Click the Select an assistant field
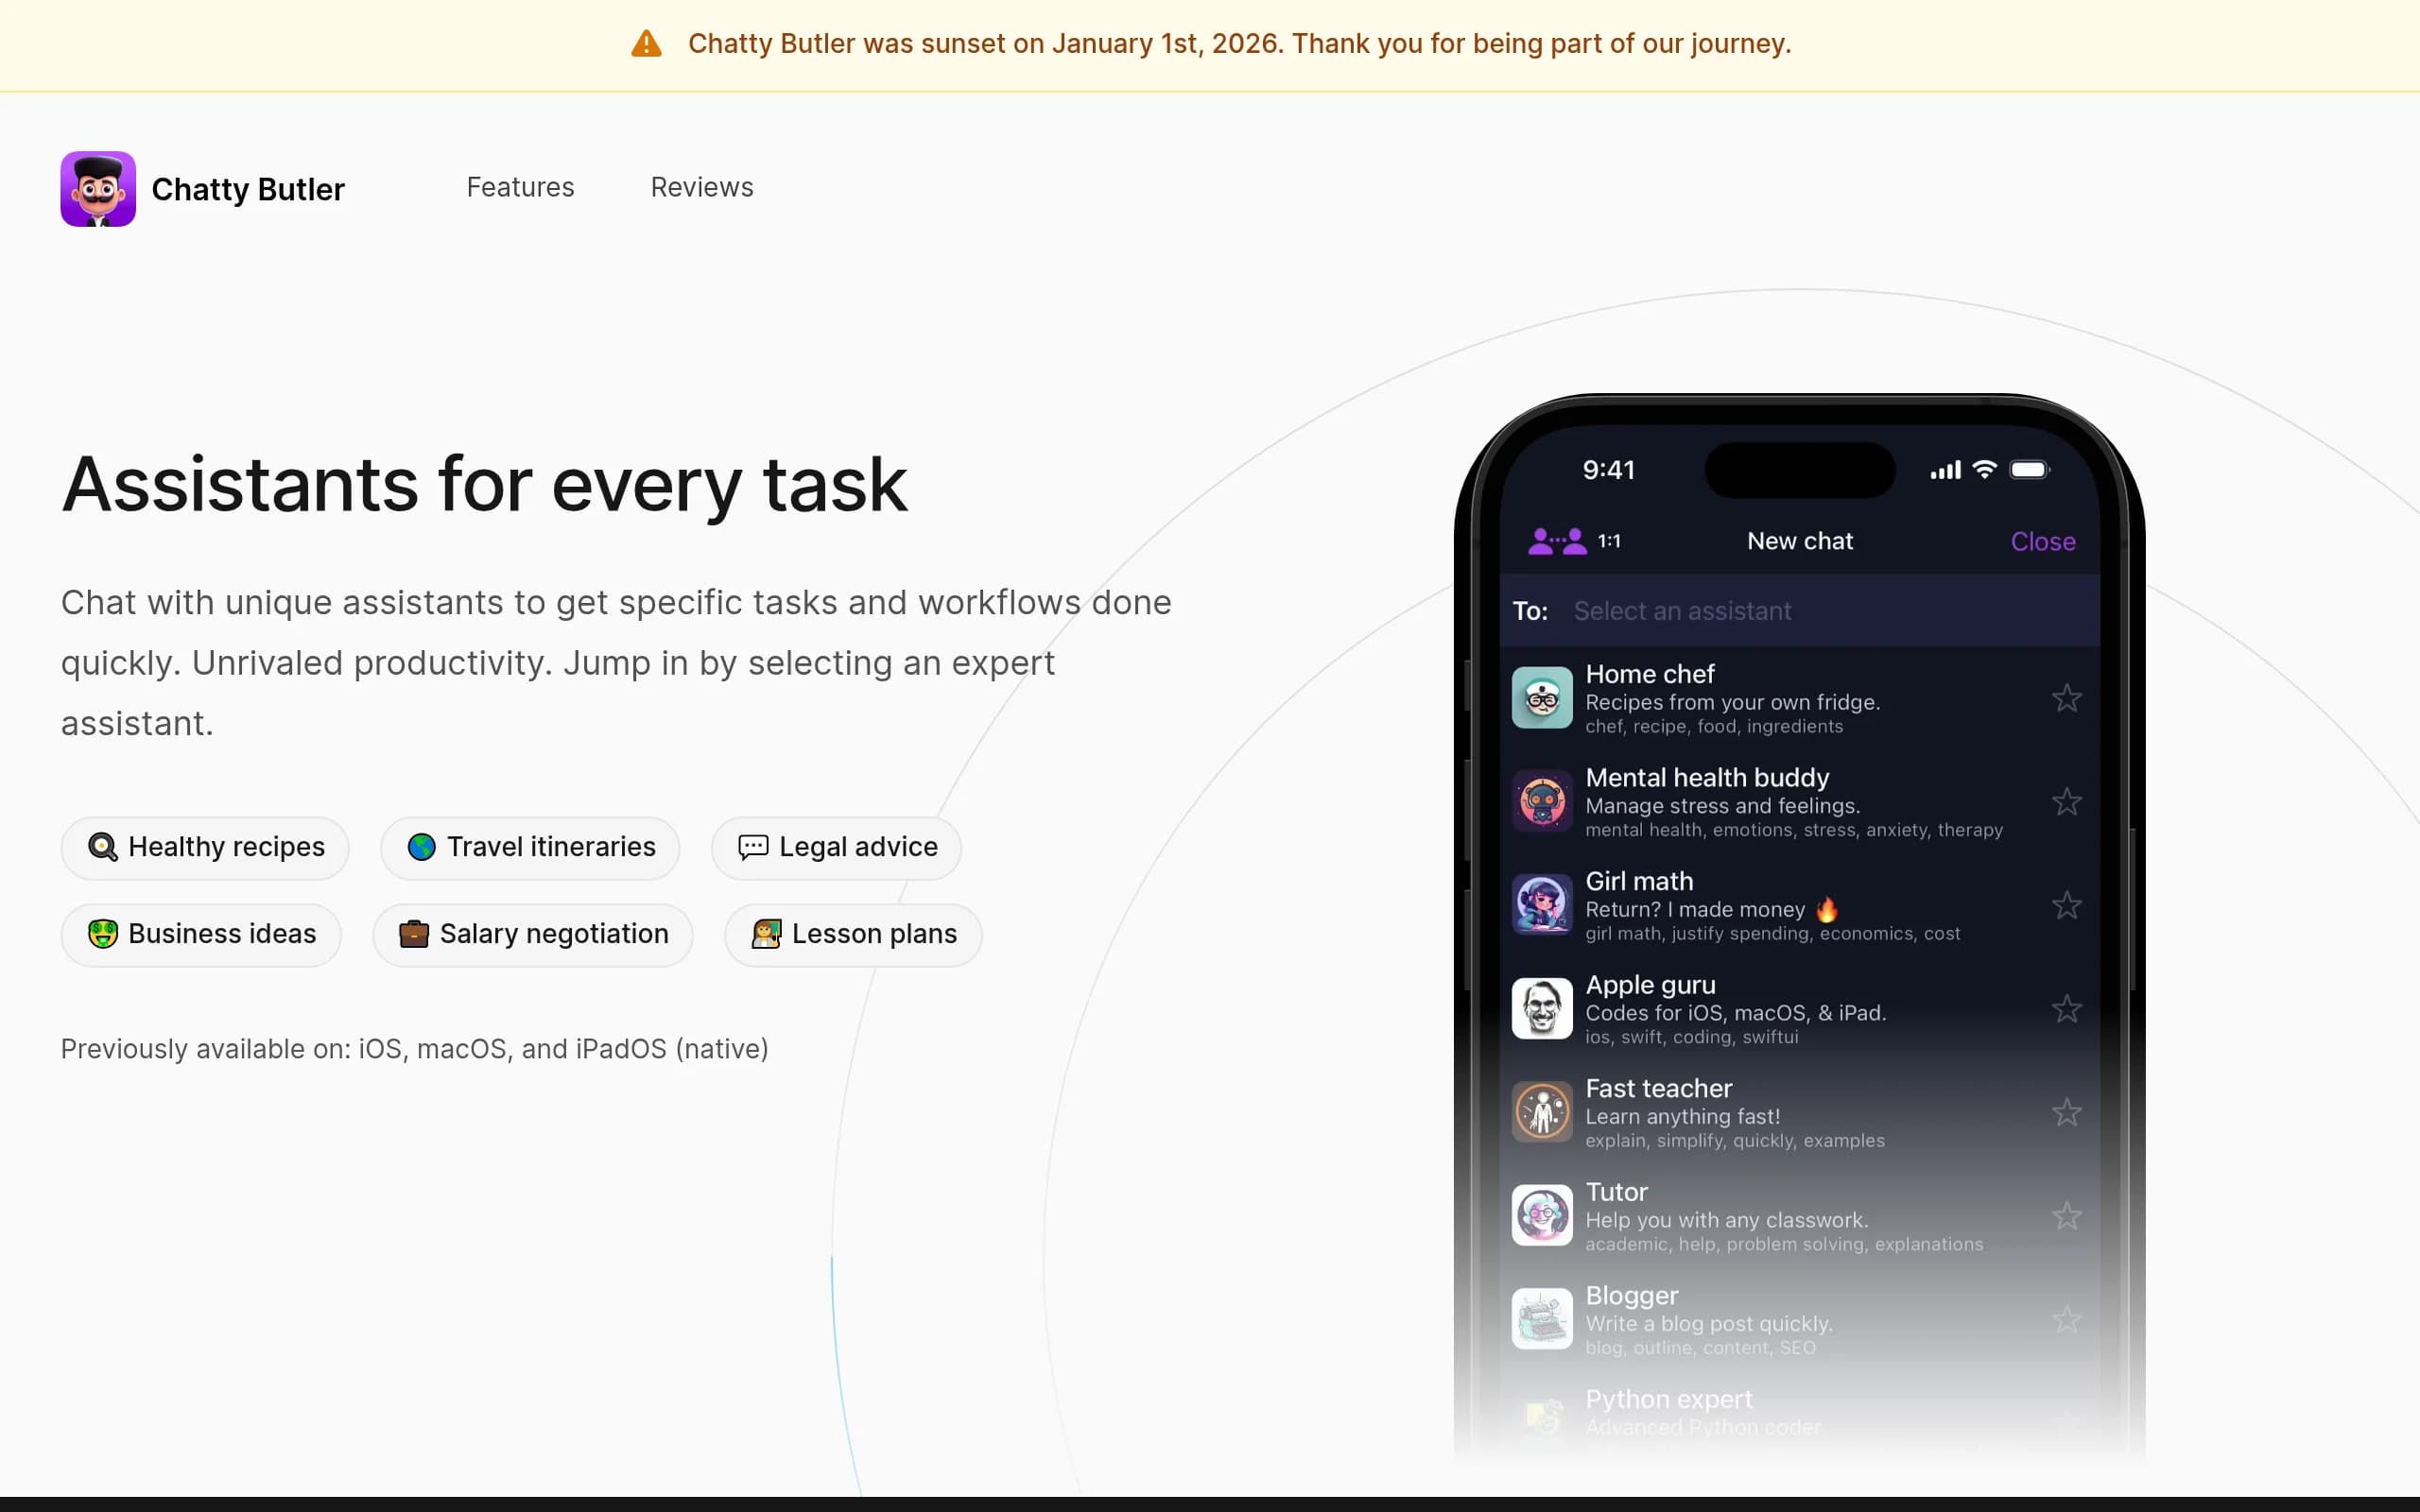 [1799, 611]
